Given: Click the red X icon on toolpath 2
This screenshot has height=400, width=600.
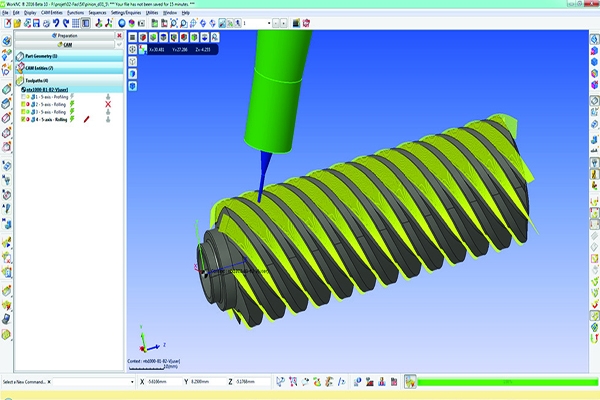Looking at the screenshot, I should click(x=107, y=104).
